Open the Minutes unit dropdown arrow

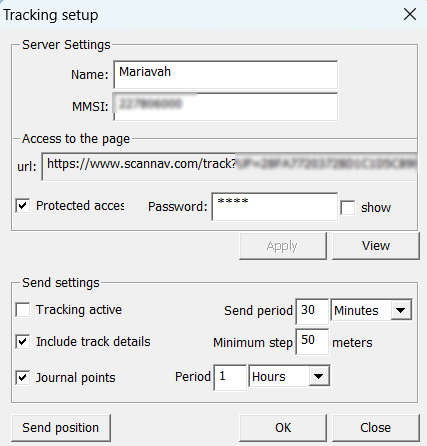[x=401, y=310]
